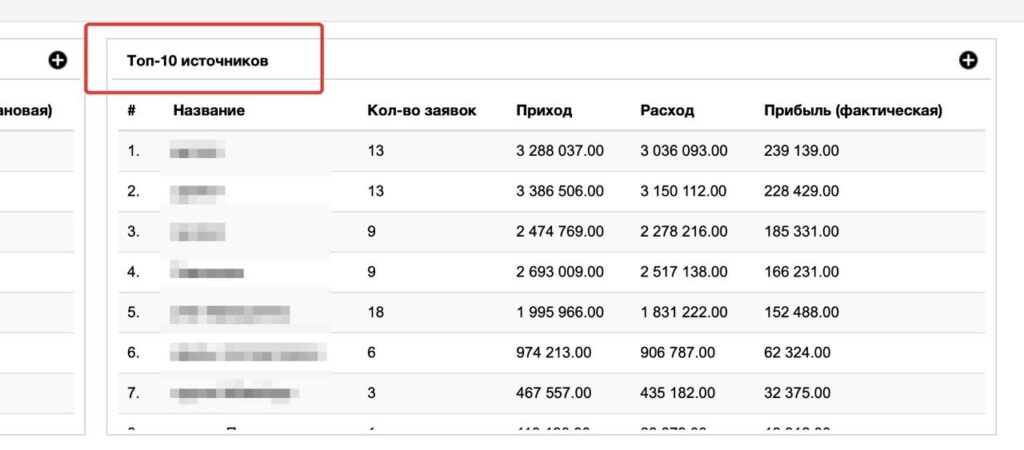Click the plus icon in the left panel
1024x450 pixels.
[x=58, y=61]
